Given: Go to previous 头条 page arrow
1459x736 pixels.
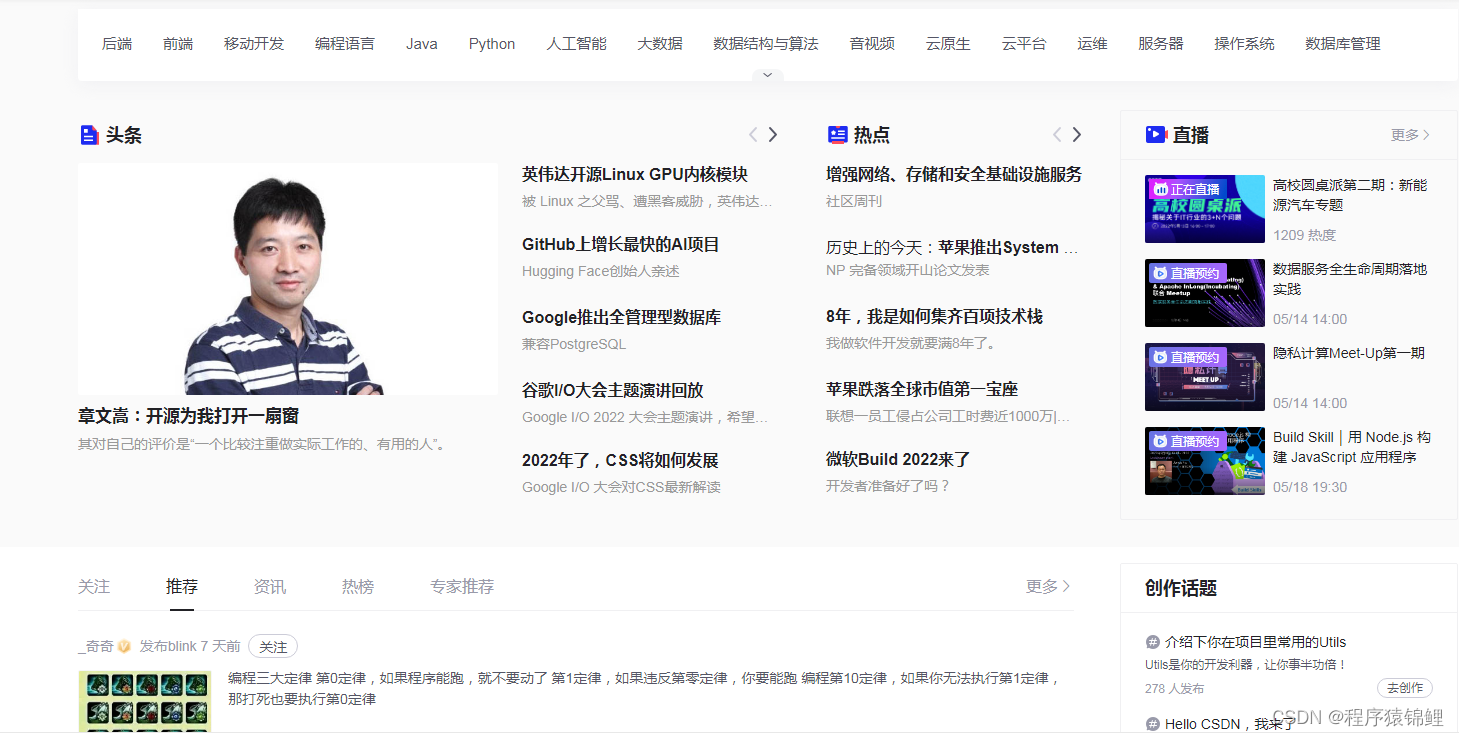Looking at the screenshot, I should pyautogui.click(x=753, y=135).
